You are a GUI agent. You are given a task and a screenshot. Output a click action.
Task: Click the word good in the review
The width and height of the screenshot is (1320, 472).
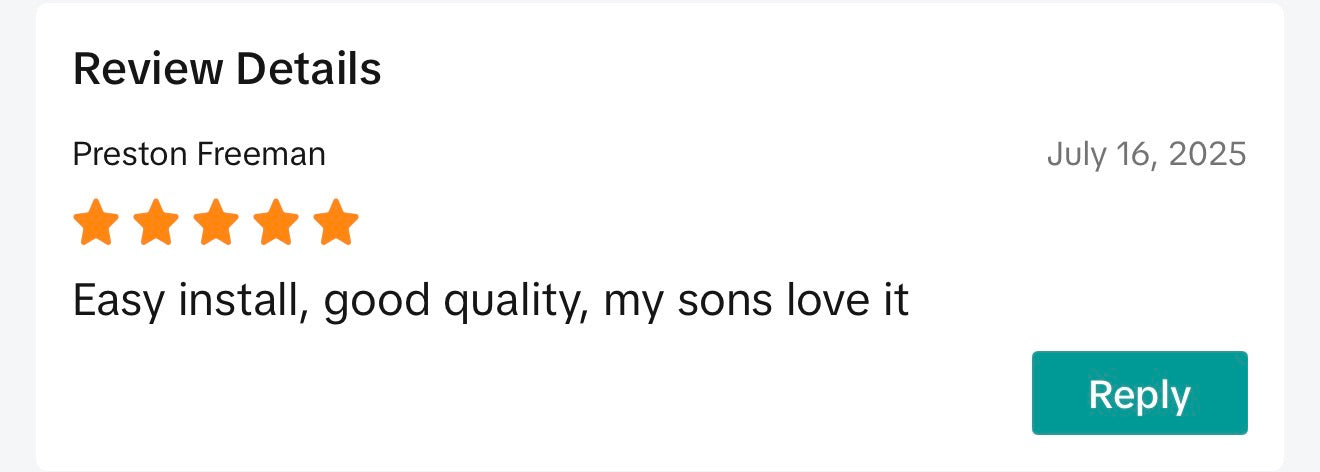click(378, 302)
